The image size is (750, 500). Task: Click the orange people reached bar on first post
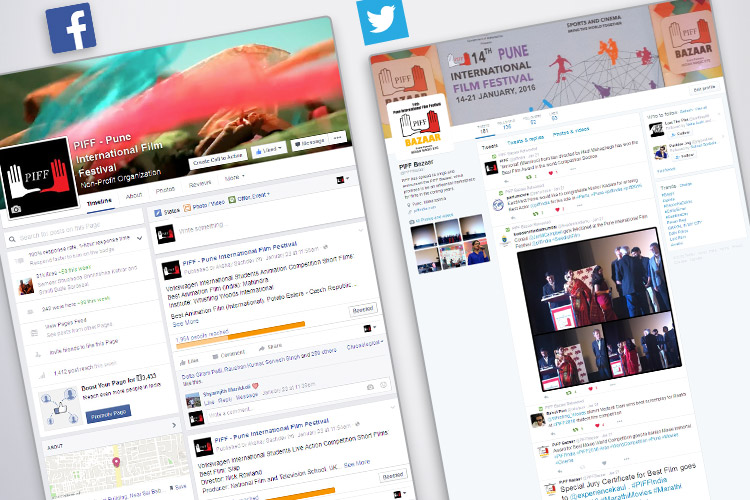(241, 333)
